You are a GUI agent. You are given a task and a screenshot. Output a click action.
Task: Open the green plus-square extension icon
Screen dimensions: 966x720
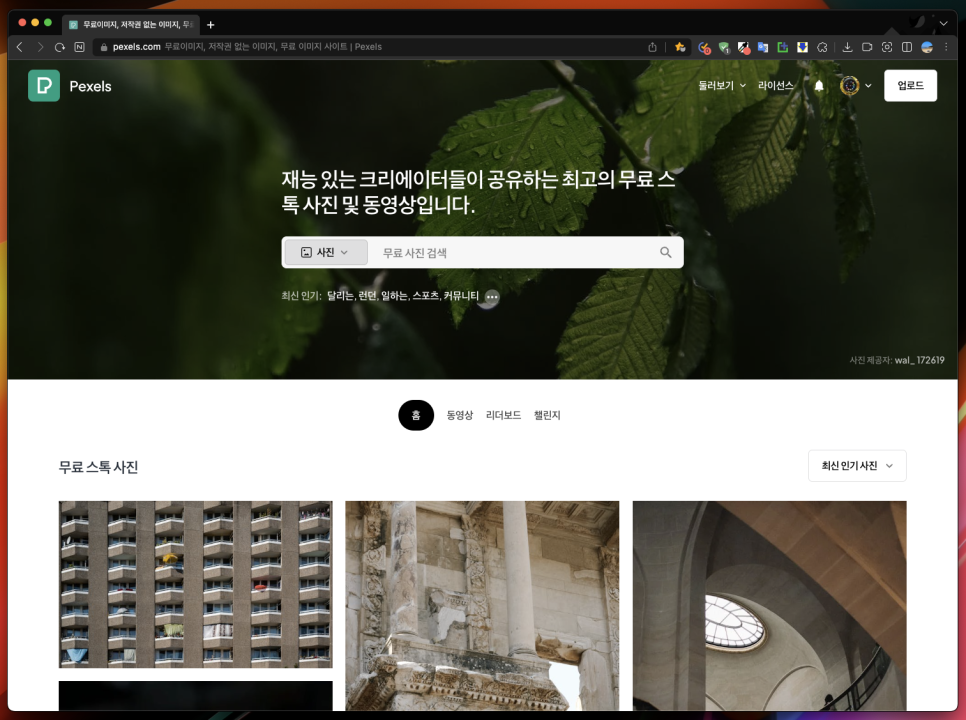pos(782,47)
